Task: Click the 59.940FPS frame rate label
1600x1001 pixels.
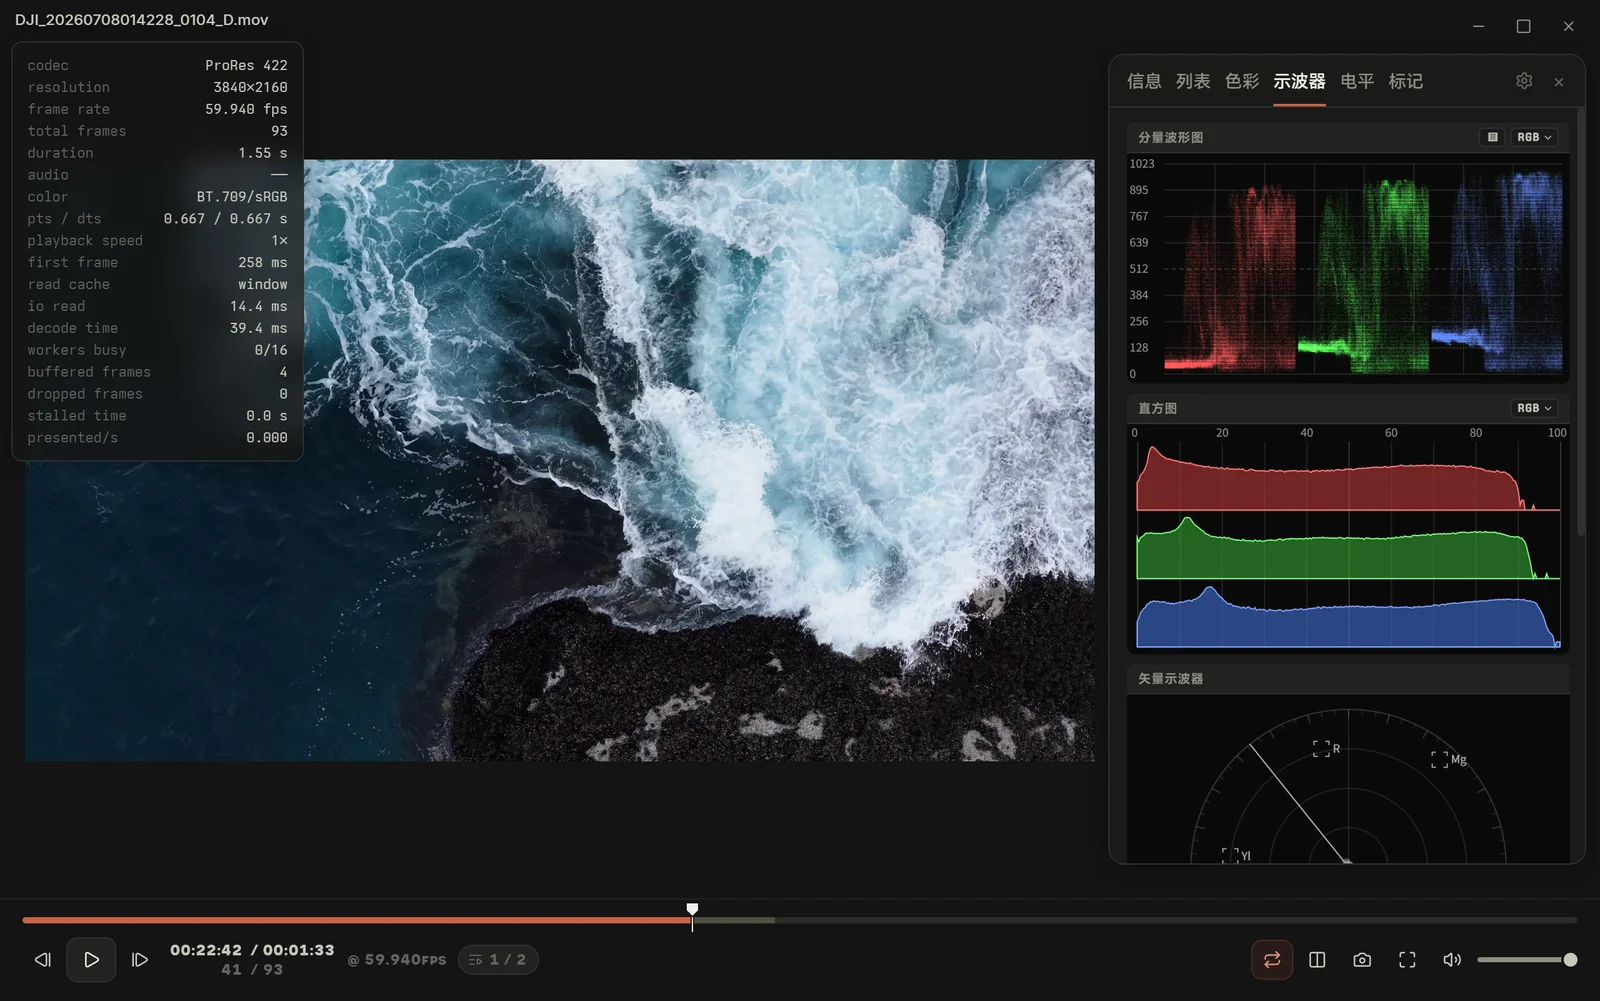Action: point(405,960)
